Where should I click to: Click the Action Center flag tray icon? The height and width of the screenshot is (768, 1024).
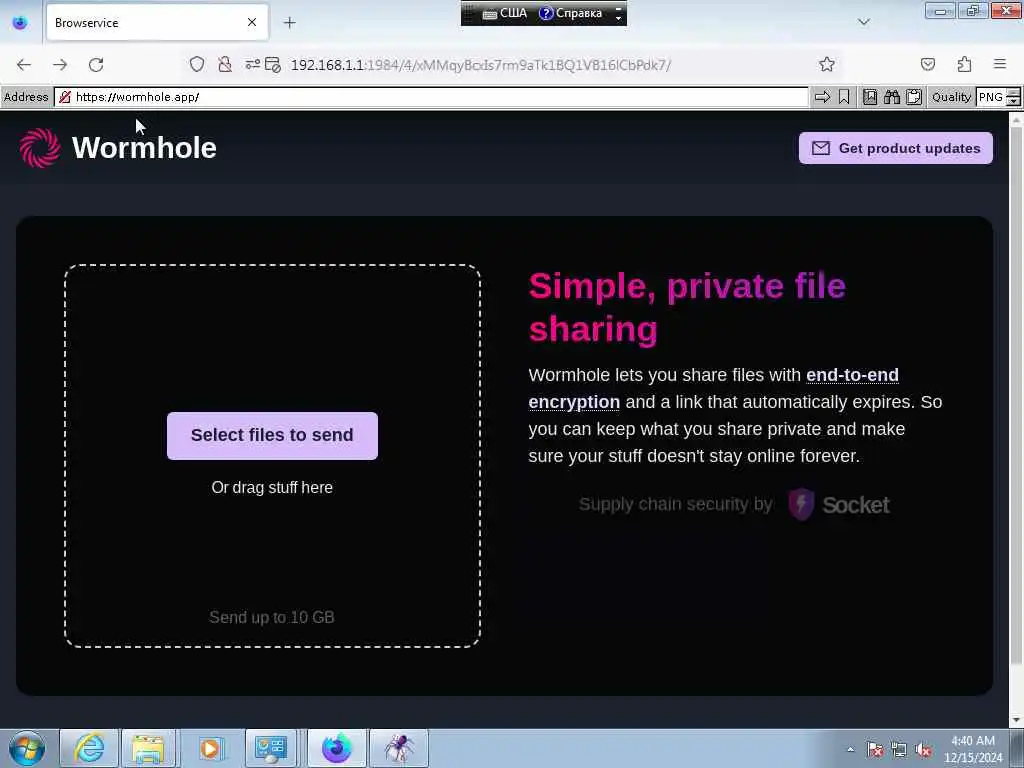874,750
